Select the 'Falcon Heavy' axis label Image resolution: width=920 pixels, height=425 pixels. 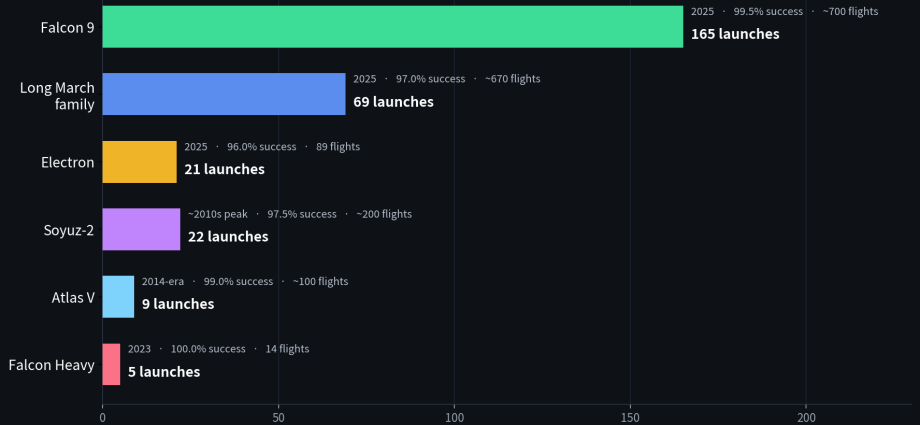(52, 365)
